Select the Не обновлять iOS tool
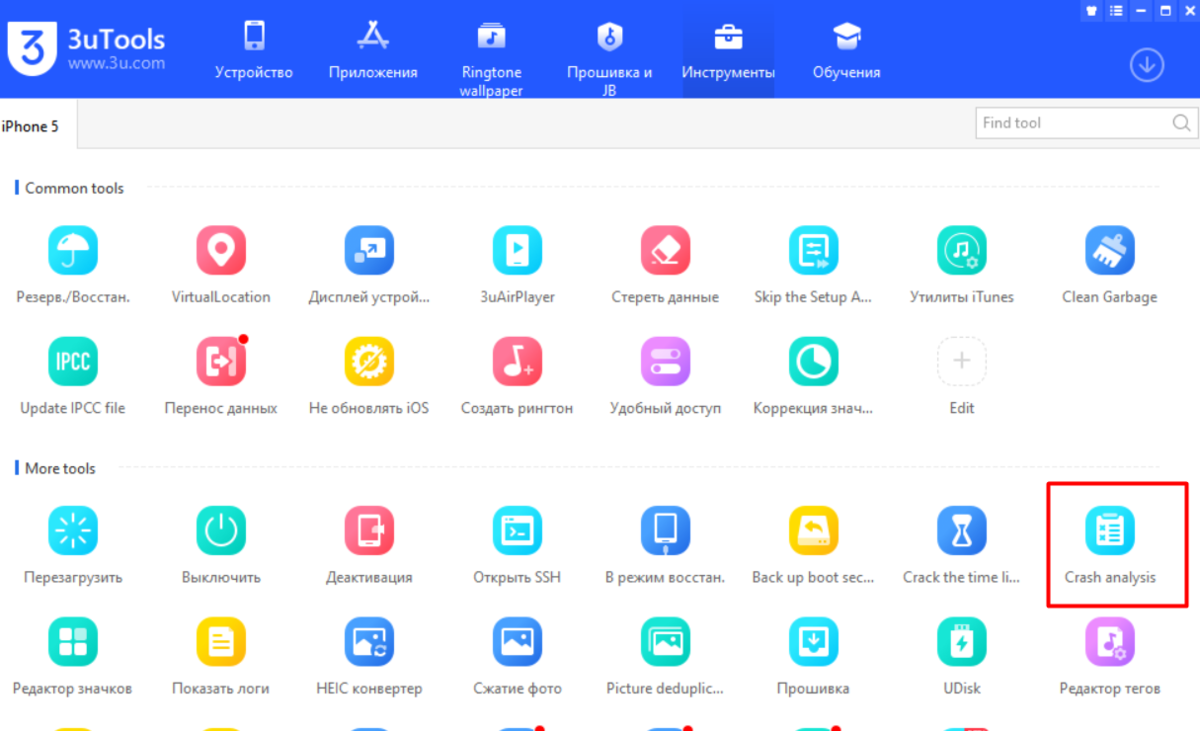Image resolution: width=1200 pixels, height=731 pixels. pos(369,362)
